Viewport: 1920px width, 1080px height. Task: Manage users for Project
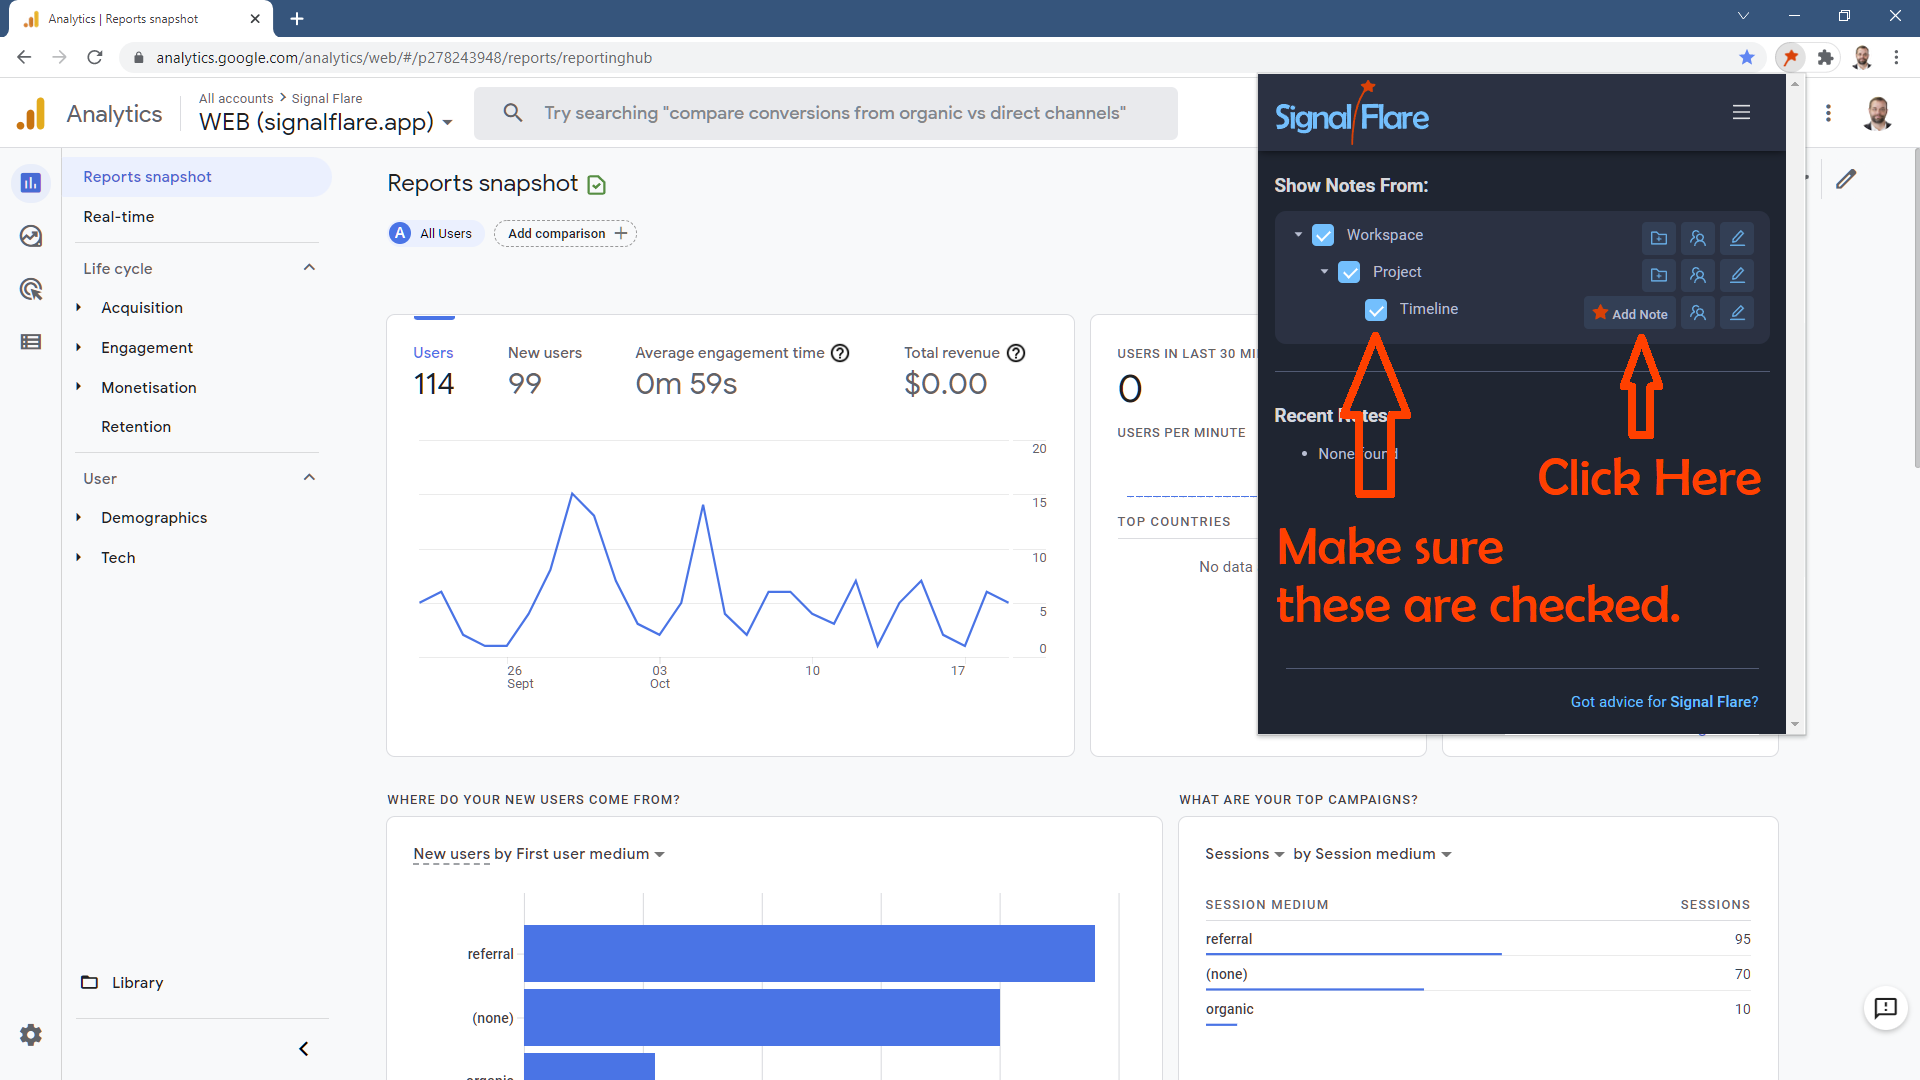[x=1698, y=275]
